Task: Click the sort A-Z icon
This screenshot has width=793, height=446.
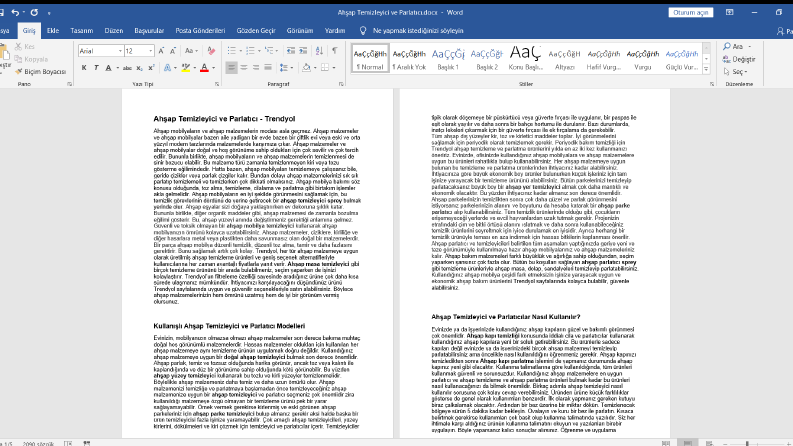Action: point(319,51)
